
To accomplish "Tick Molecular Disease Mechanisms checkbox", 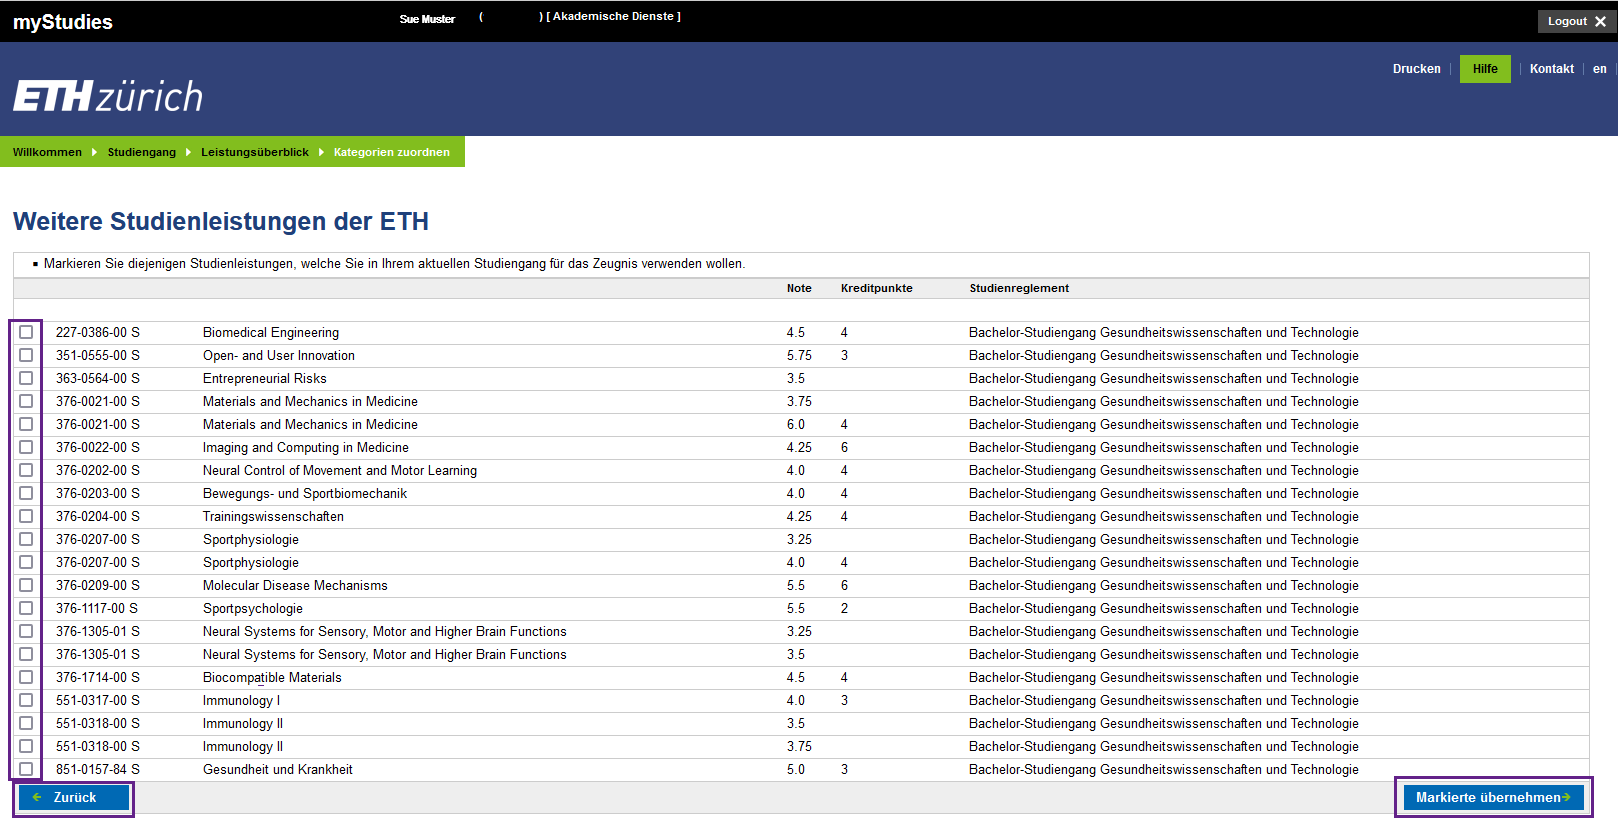I will click(26, 585).
